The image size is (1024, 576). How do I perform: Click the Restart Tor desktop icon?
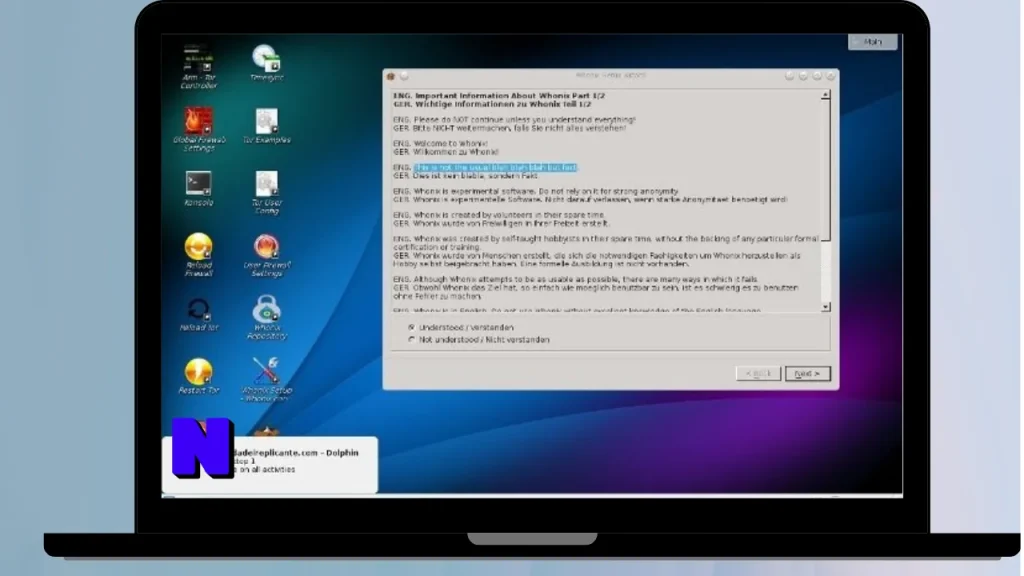point(199,376)
